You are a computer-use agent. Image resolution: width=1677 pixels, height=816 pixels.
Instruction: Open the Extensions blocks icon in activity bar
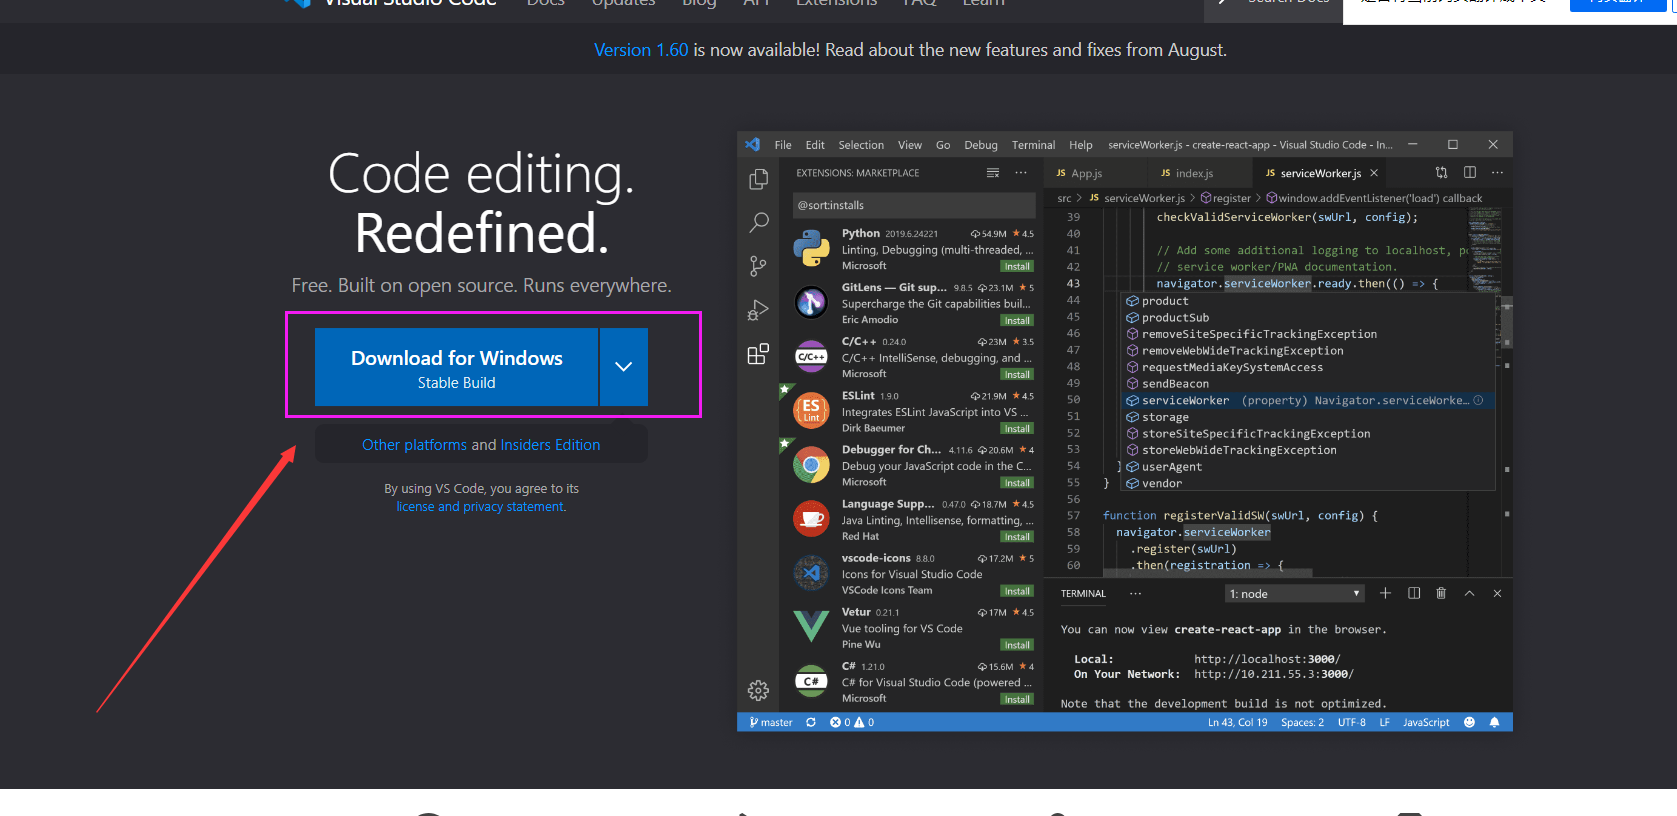(759, 354)
